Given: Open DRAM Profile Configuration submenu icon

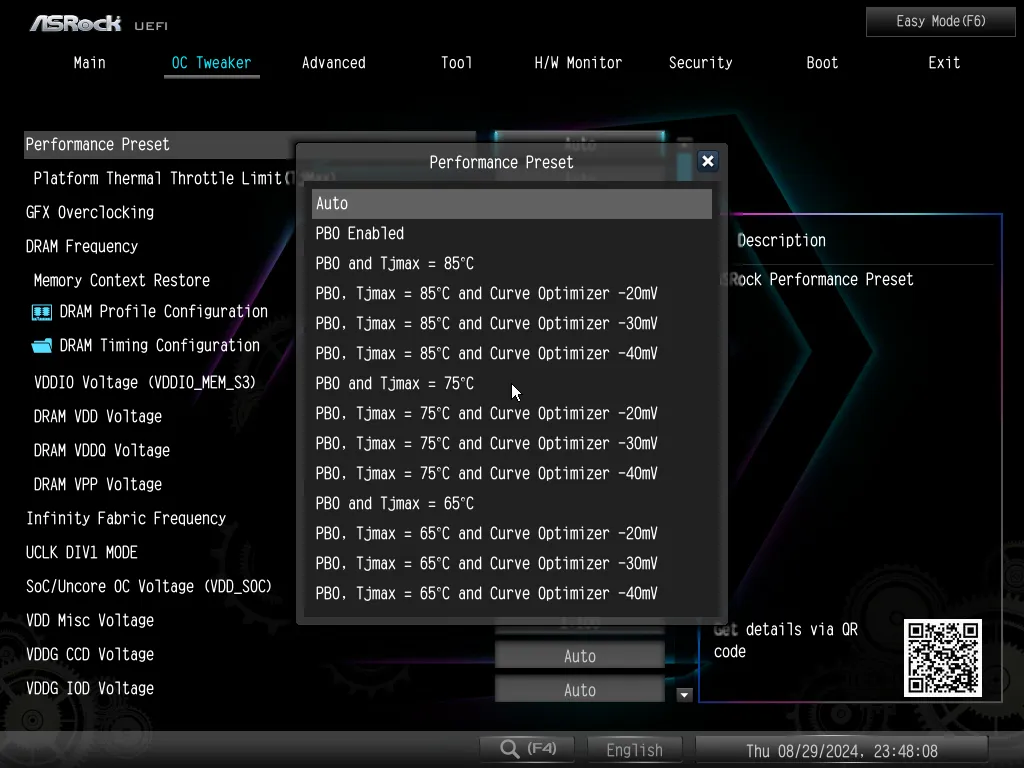Looking at the screenshot, I should point(42,312).
